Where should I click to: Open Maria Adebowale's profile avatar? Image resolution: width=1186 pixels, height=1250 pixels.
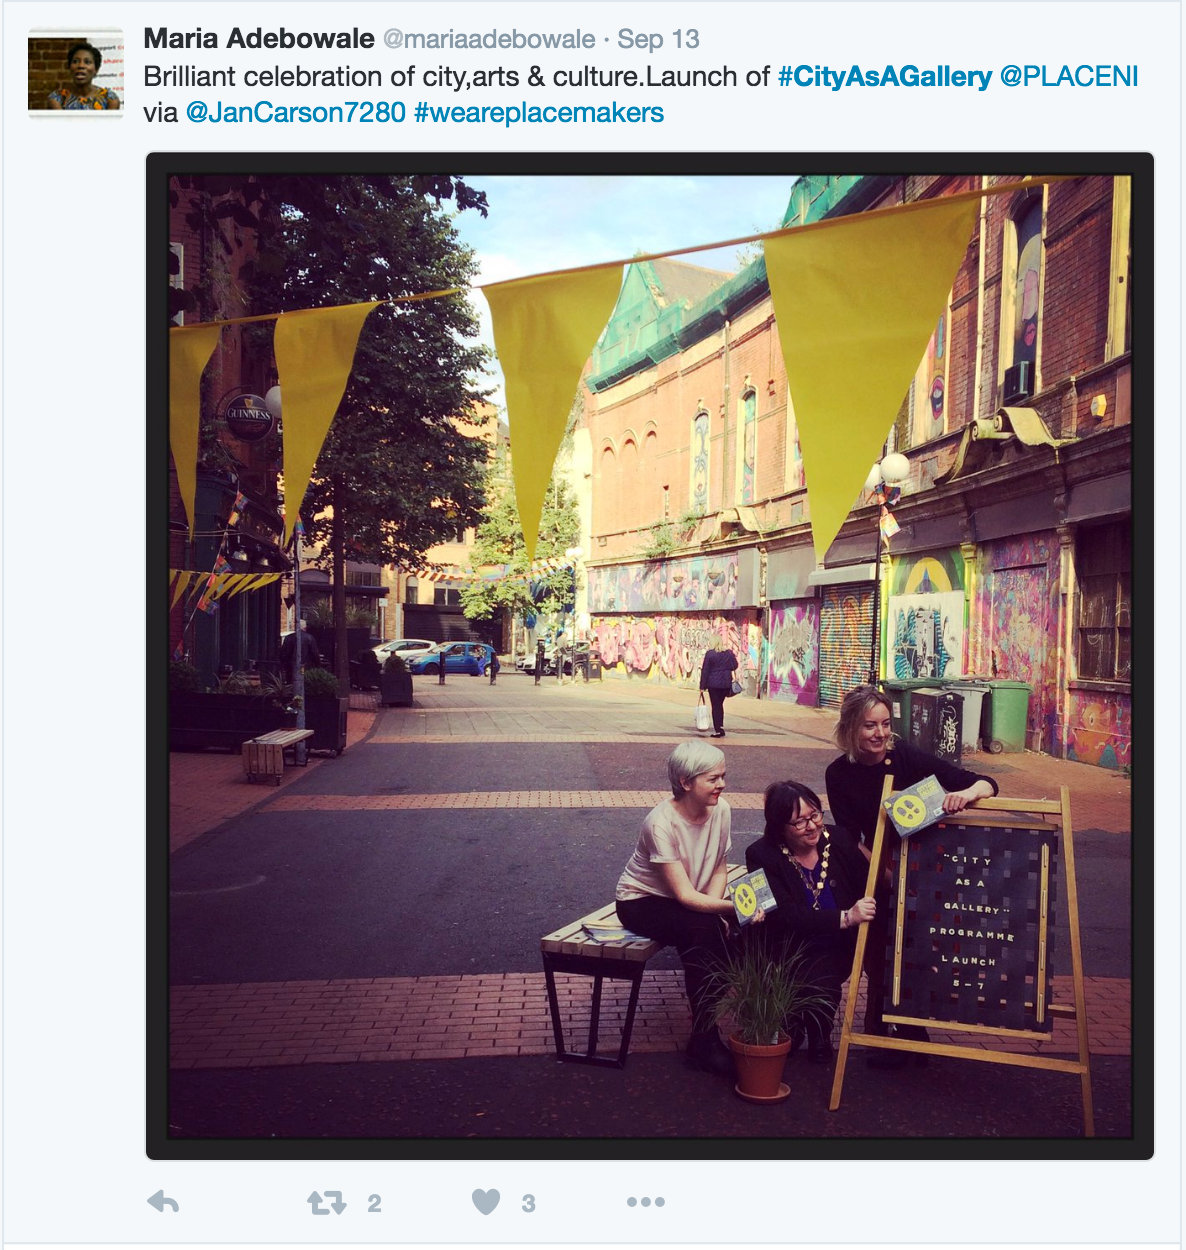click(75, 73)
